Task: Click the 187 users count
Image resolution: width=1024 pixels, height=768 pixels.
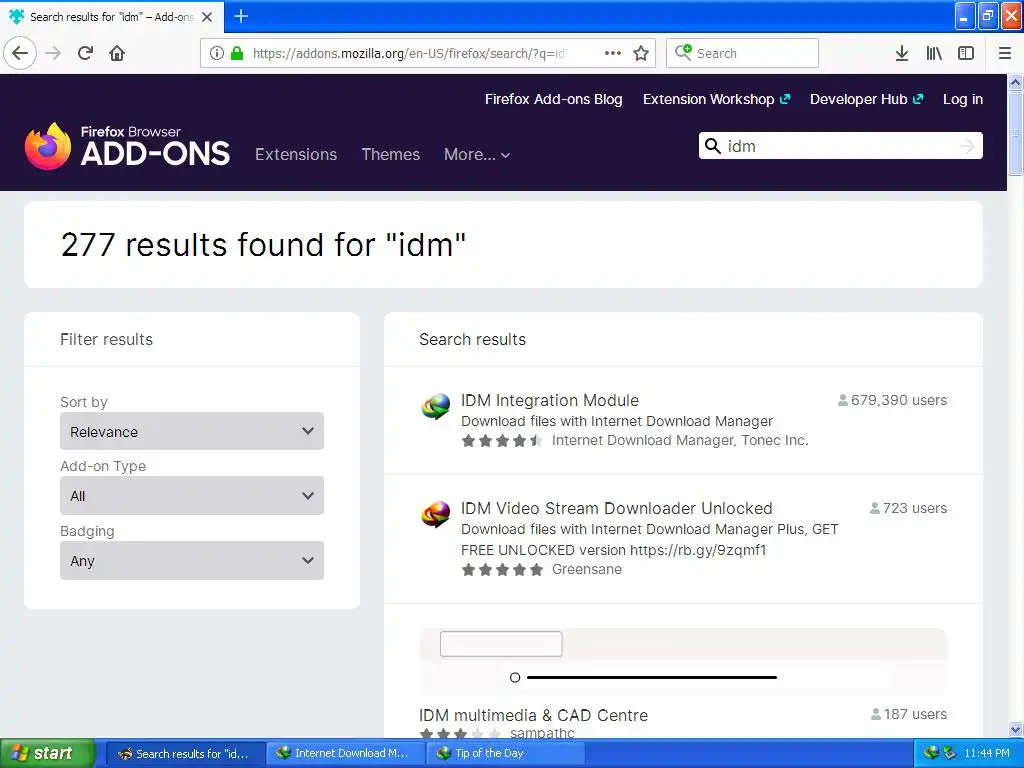Action: point(909,714)
